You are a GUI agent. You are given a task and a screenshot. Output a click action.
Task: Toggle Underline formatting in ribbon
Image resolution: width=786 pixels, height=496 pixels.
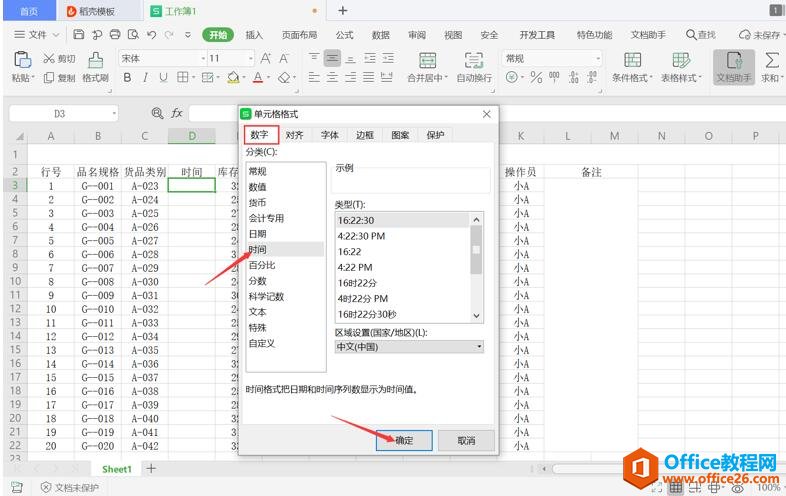click(x=163, y=78)
